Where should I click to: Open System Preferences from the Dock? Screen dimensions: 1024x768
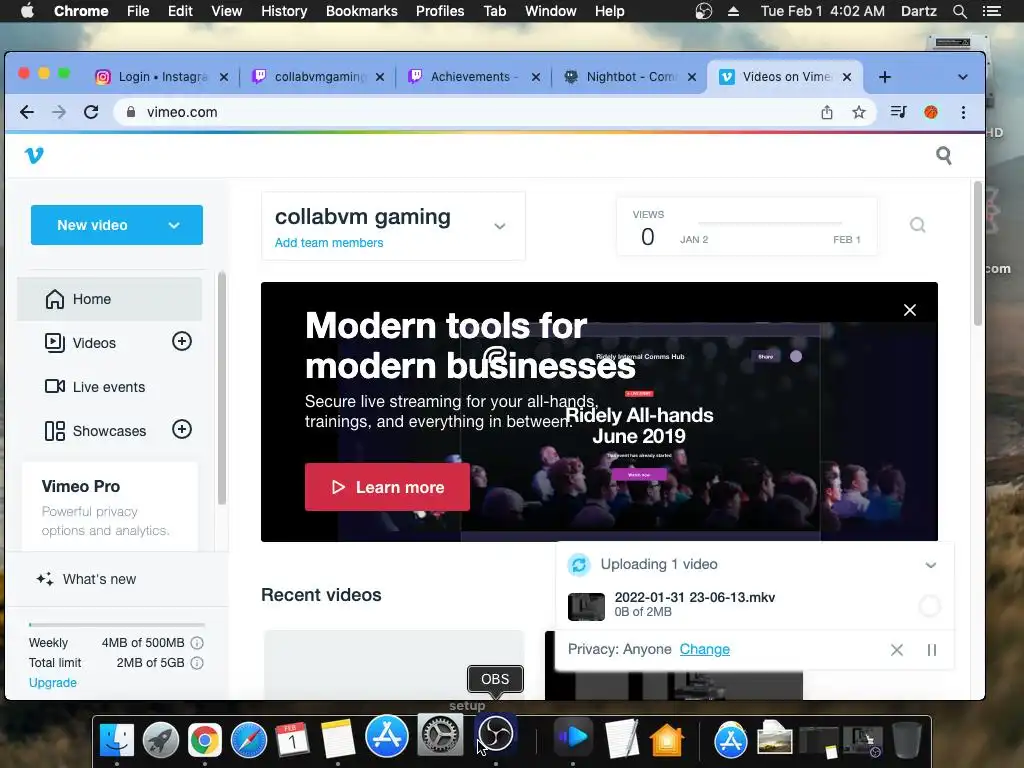[440, 736]
